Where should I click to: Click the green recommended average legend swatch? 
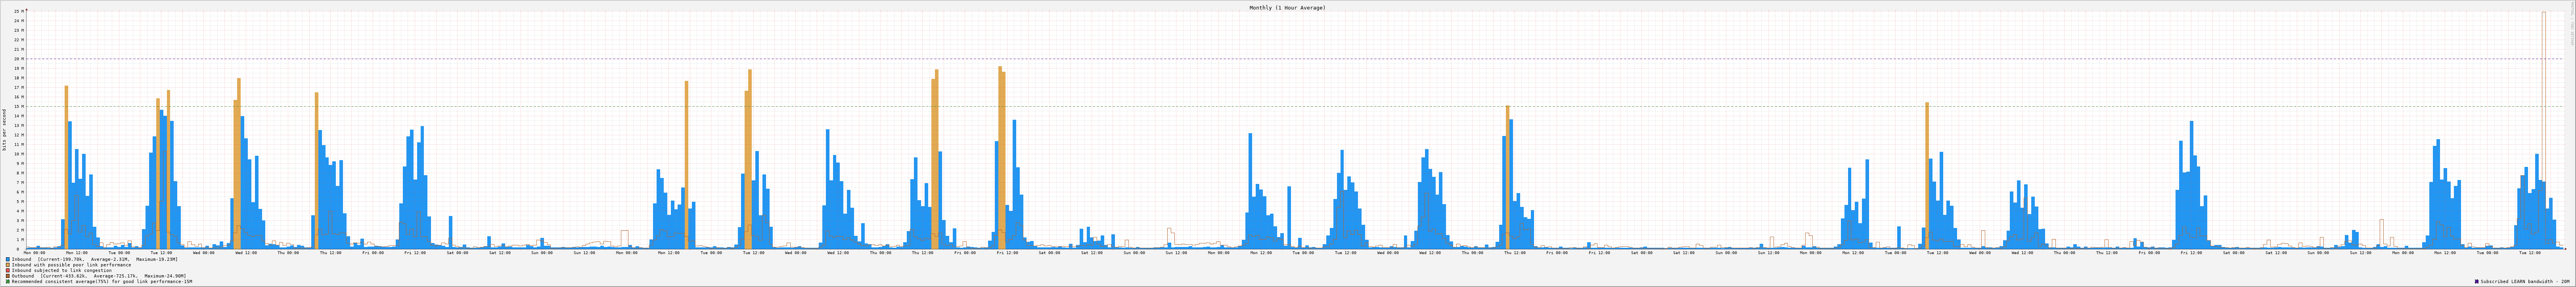click(8, 282)
